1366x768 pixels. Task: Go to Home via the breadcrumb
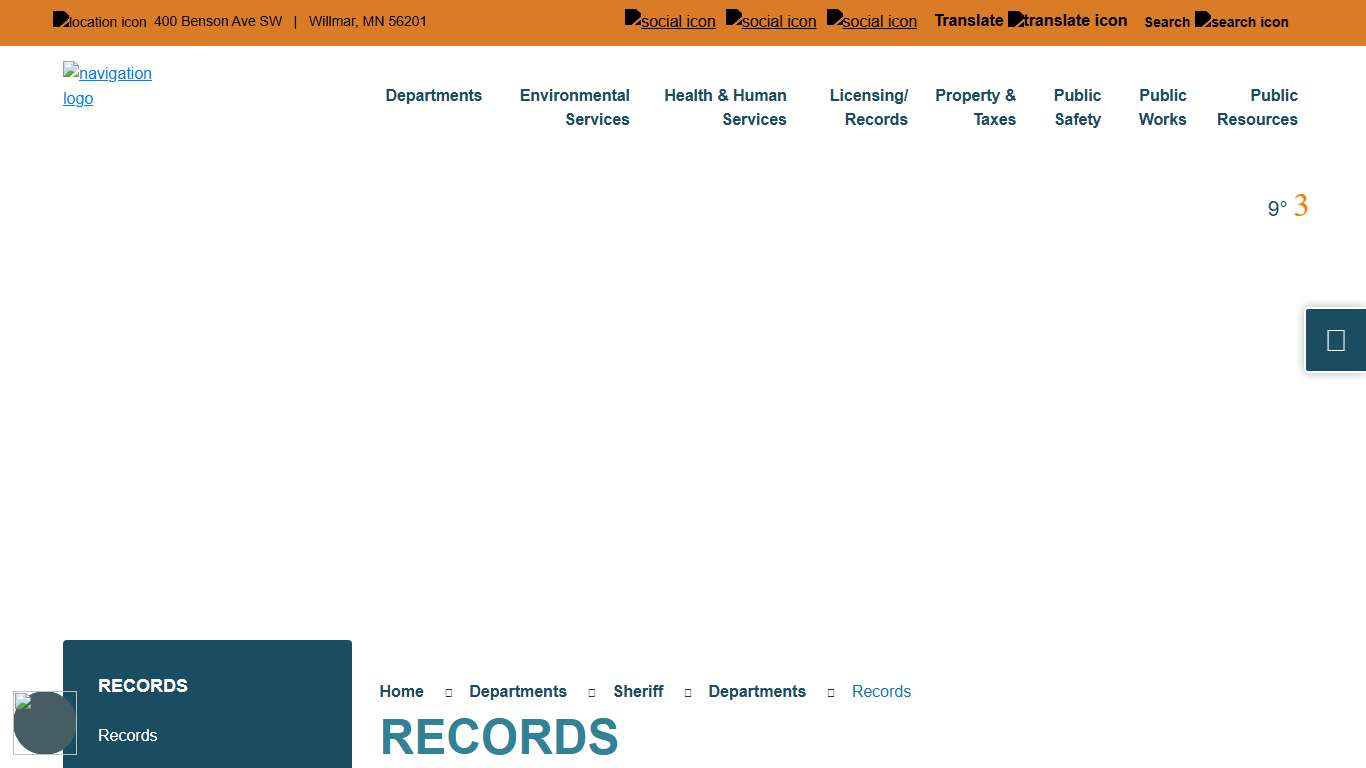point(401,691)
